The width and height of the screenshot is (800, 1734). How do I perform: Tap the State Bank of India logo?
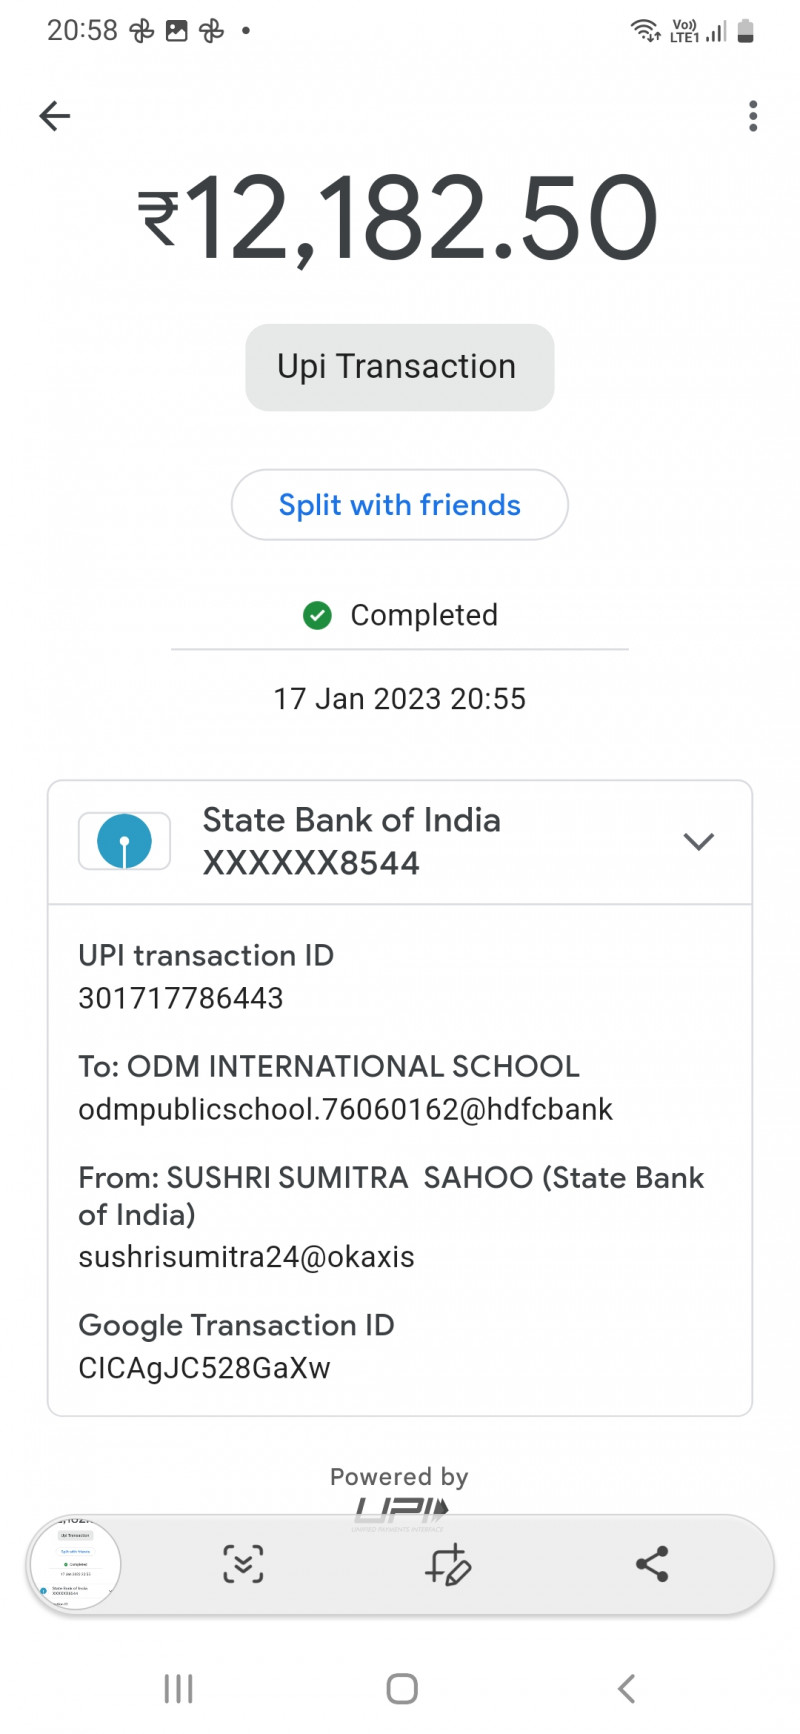coord(125,841)
